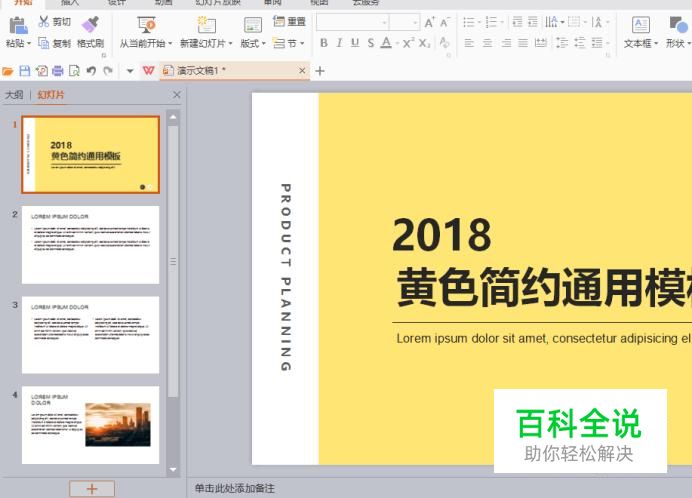Toggle Bold formatting

tap(323, 43)
